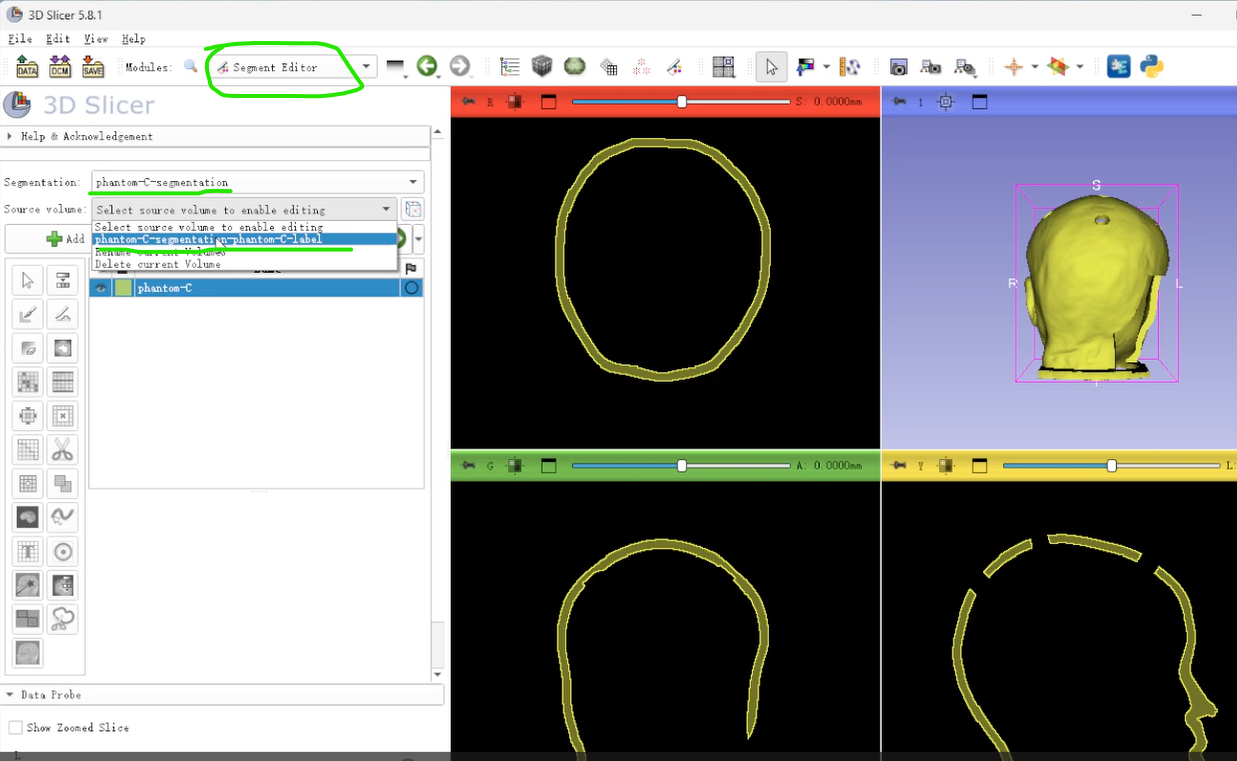Open the File menu
1237x761 pixels.
[20, 38]
